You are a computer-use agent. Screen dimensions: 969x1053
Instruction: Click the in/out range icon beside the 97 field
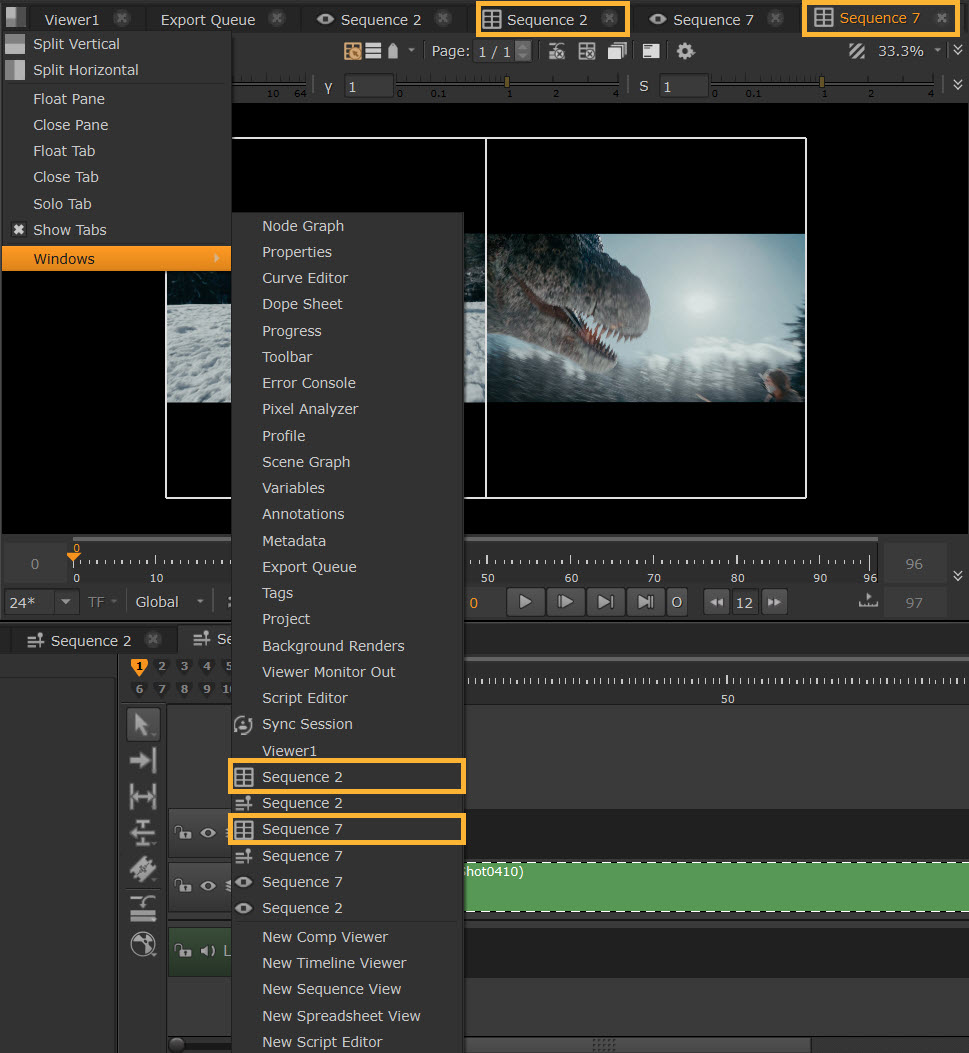click(x=868, y=601)
